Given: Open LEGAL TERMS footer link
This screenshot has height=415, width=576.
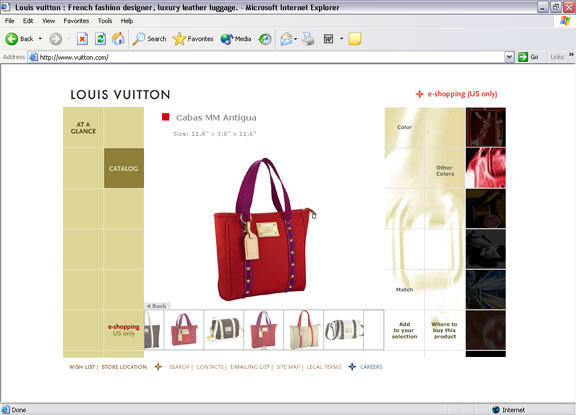Looking at the screenshot, I should 324,367.
